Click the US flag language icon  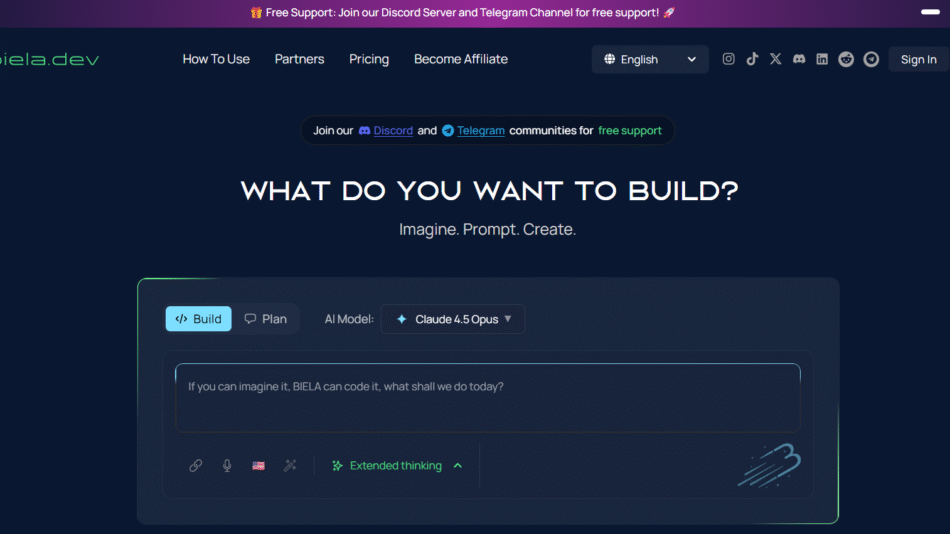[258, 466]
